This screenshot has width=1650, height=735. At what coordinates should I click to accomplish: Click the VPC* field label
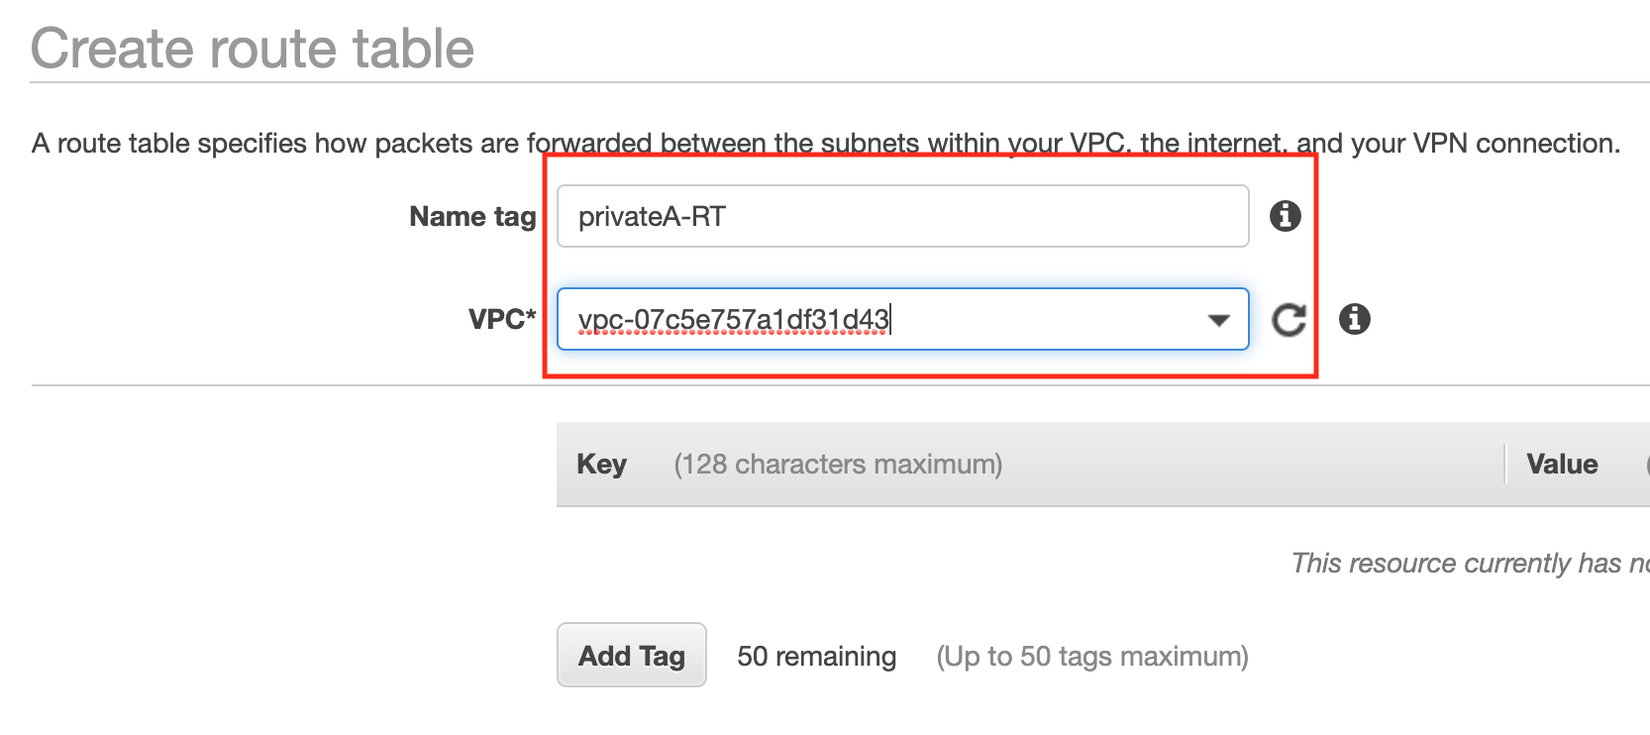(502, 320)
